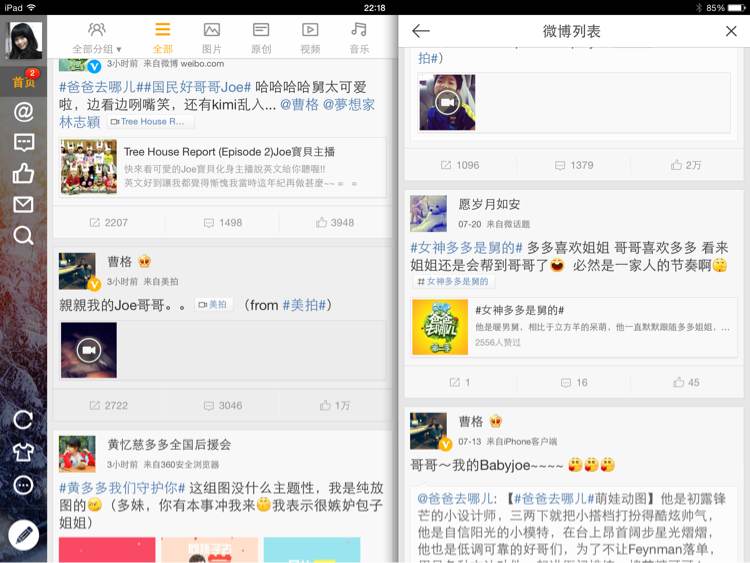
Task: Open the likes thumbs-up sidebar icon
Action: pos(23,174)
